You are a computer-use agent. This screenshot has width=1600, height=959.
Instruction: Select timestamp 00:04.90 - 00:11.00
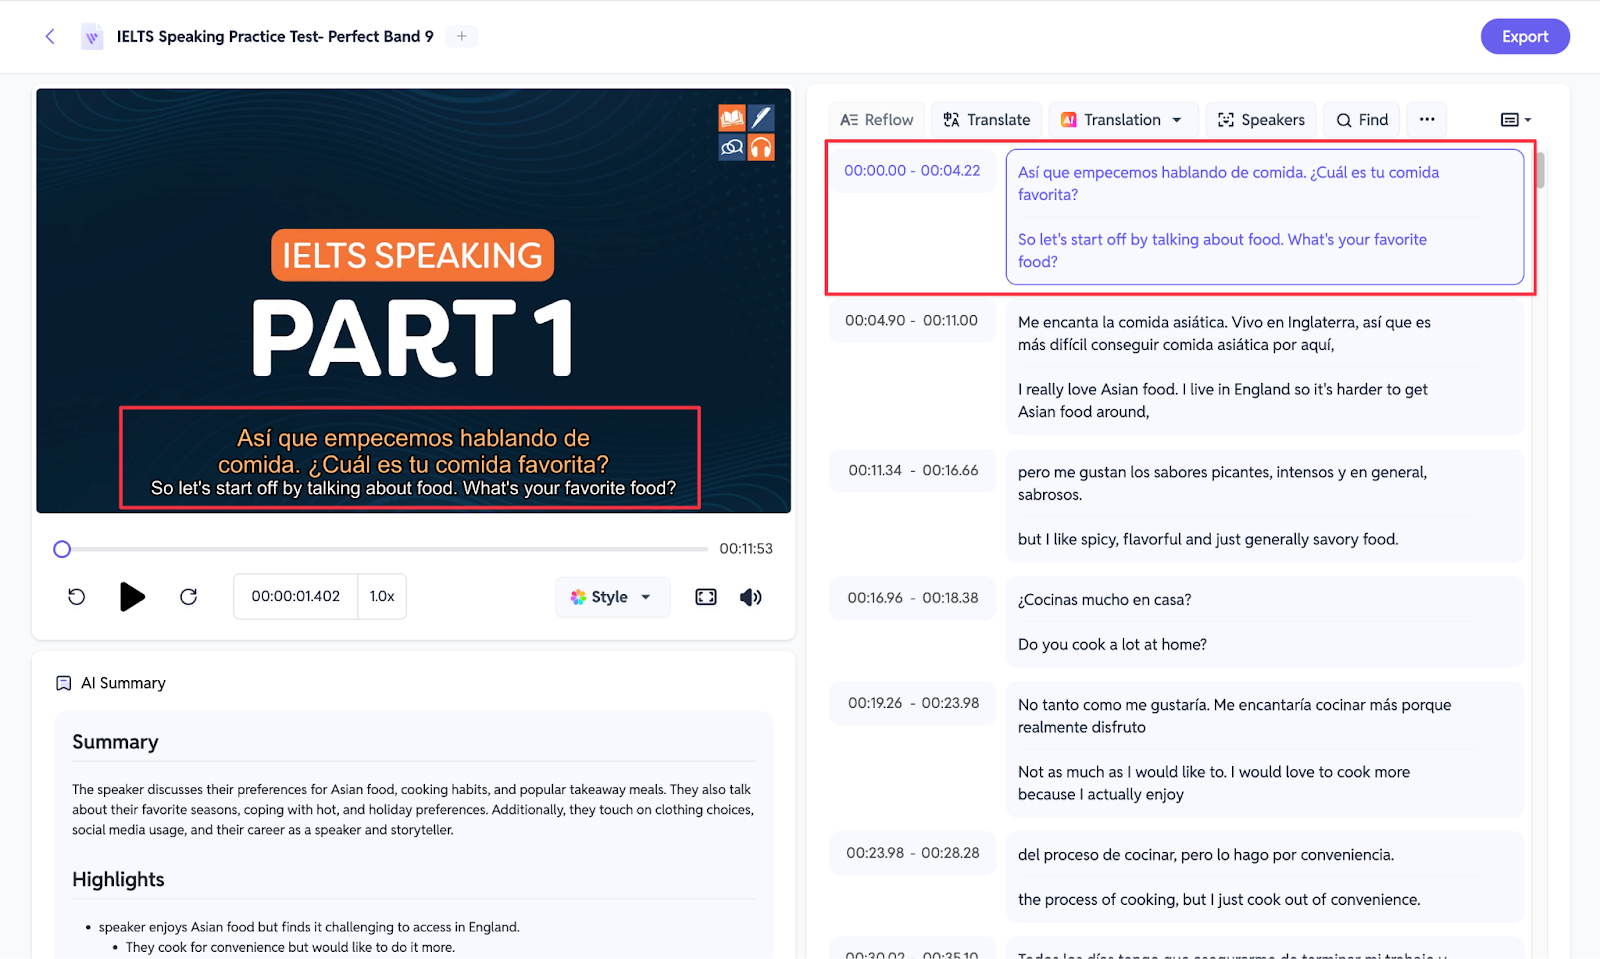coord(912,321)
